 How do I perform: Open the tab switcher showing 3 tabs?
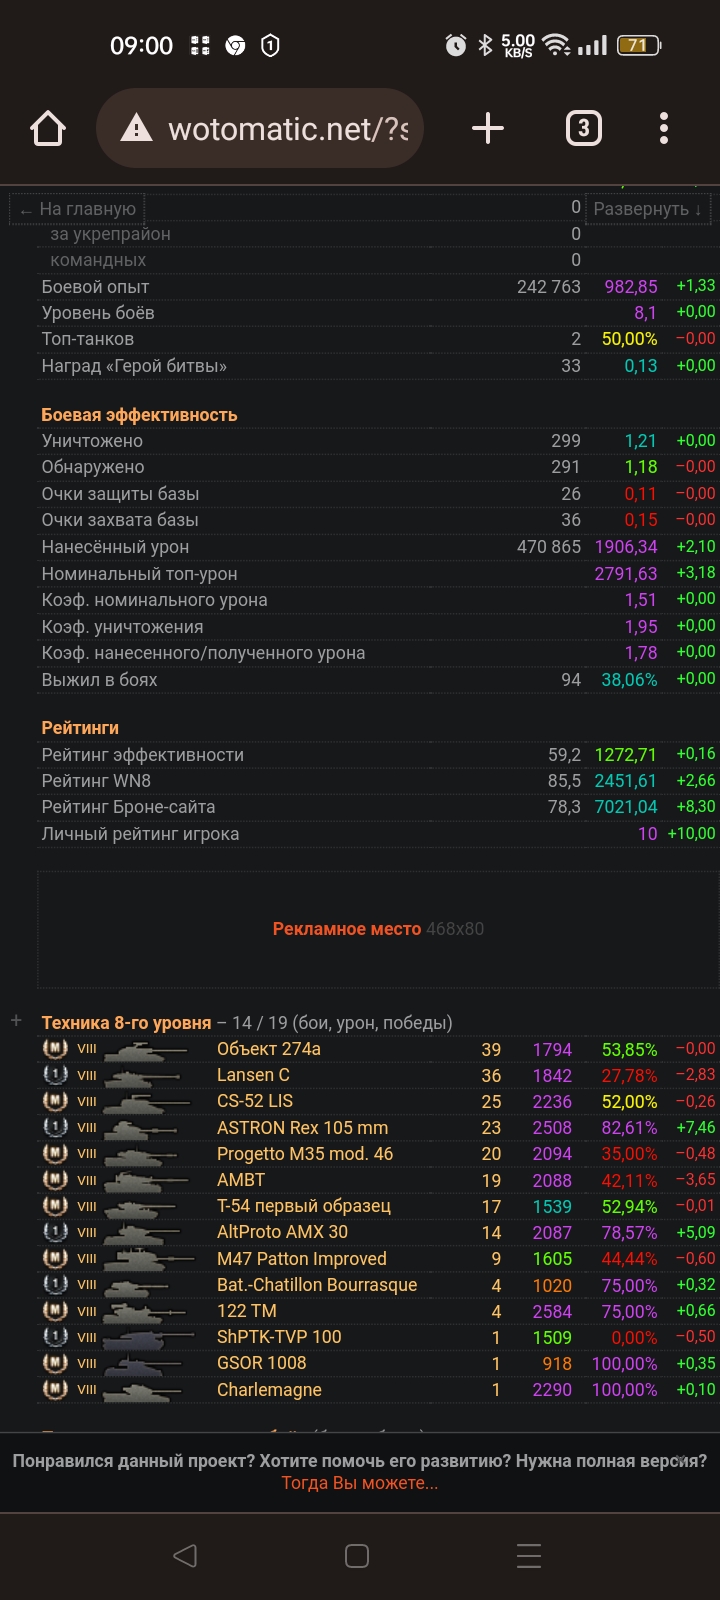coord(584,129)
